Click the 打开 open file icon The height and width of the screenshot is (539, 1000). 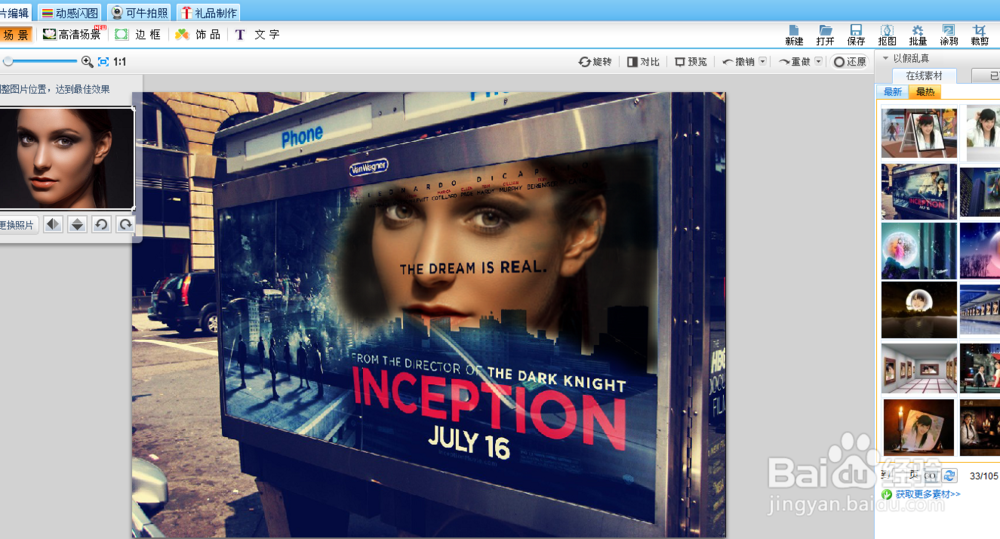tap(825, 35)
